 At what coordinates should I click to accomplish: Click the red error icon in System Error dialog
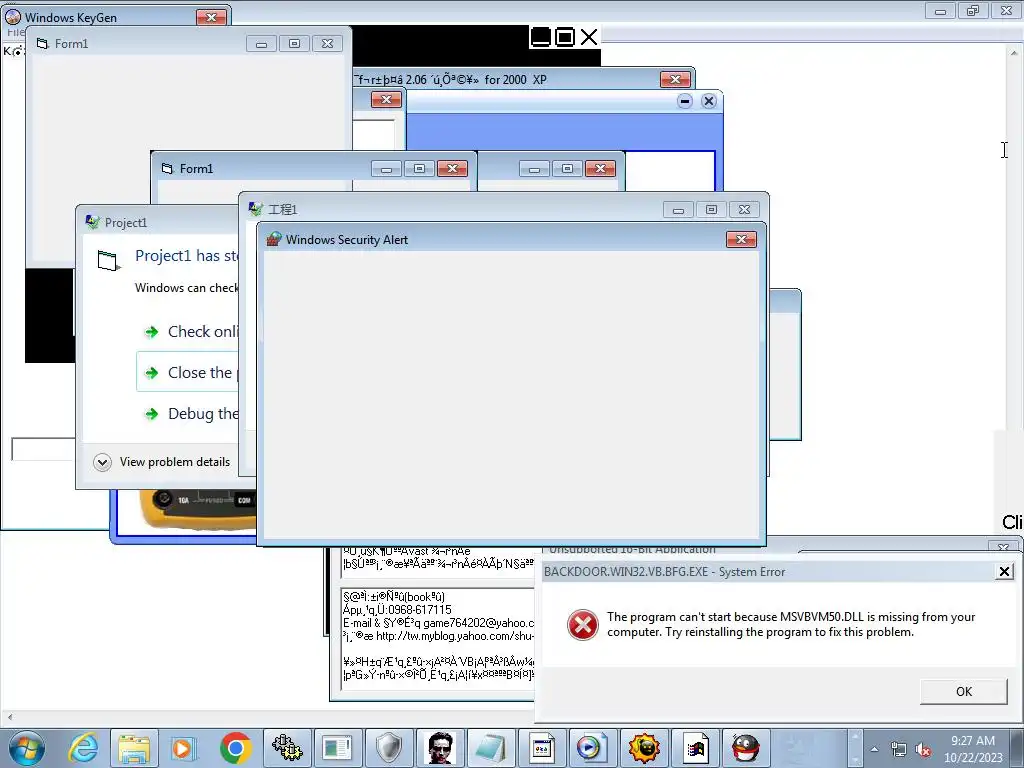point(583,625)
